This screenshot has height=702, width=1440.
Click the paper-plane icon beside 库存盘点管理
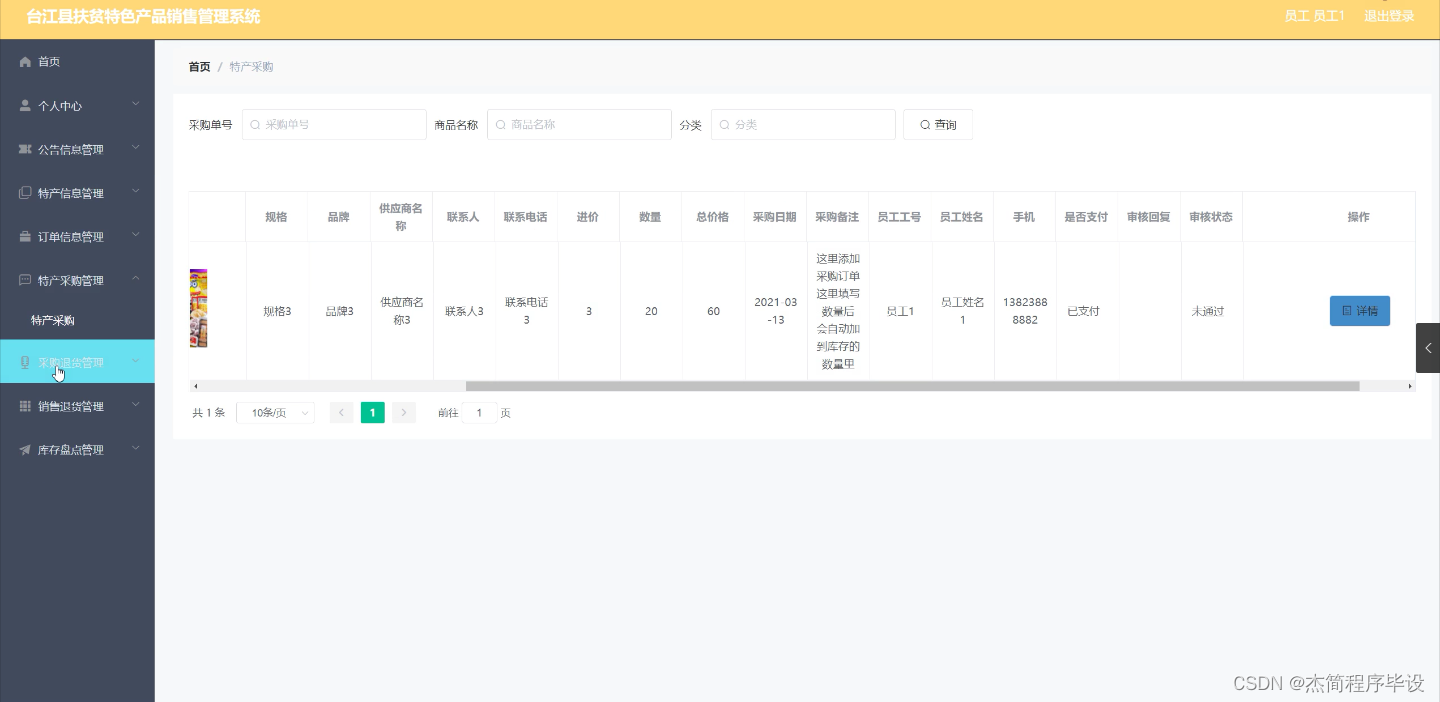point(26,450)
